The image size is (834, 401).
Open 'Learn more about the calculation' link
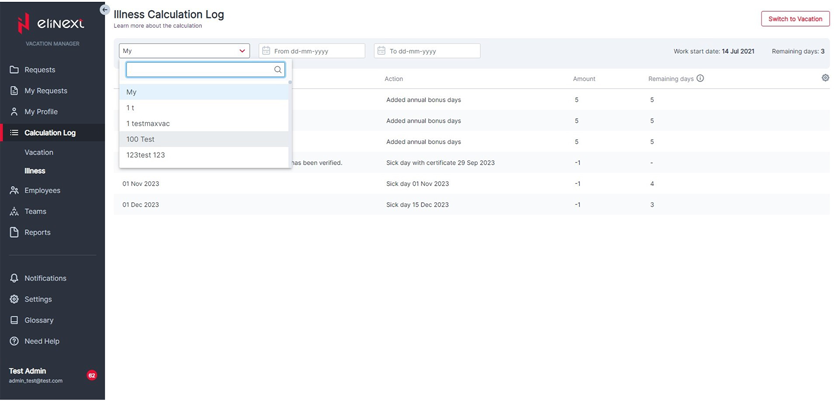coord(158,26)
